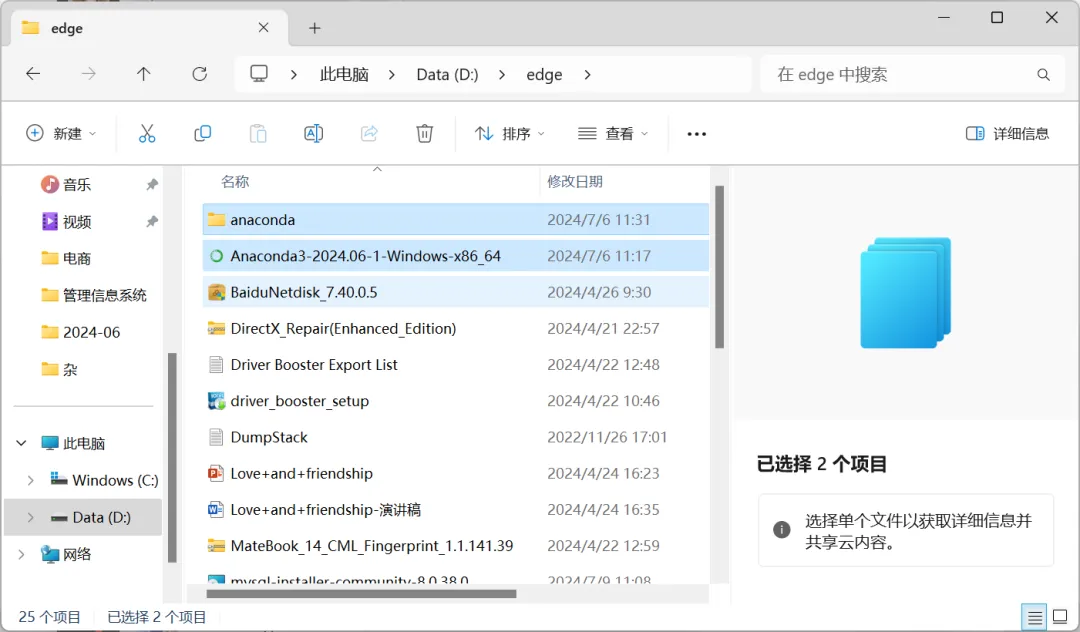This screenshot has height=632, width=1080.
Task: Click the Share icon in toolbar
Action: coord(369,134)
